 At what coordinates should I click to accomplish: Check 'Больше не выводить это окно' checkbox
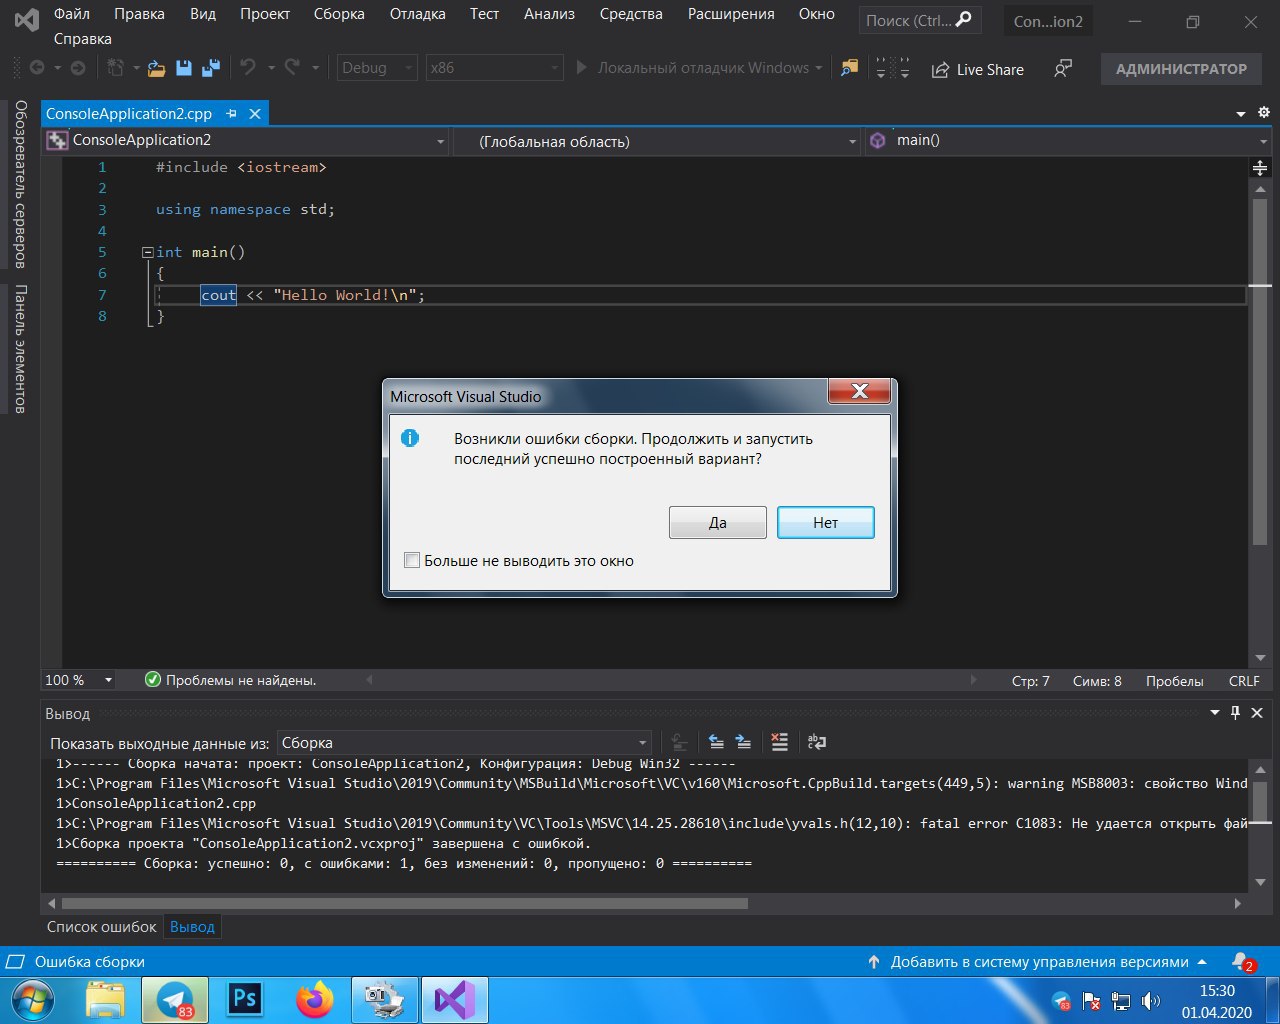click(x=411, y=560)
